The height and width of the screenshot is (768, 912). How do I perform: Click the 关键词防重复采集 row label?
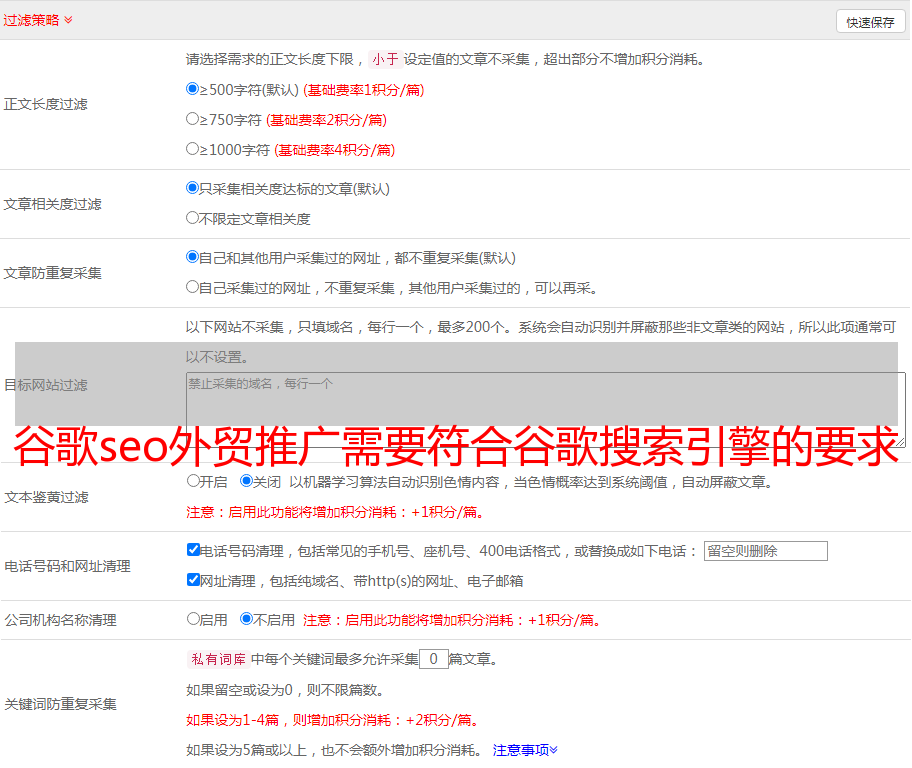pyautogui.click(x=60, y=705)
